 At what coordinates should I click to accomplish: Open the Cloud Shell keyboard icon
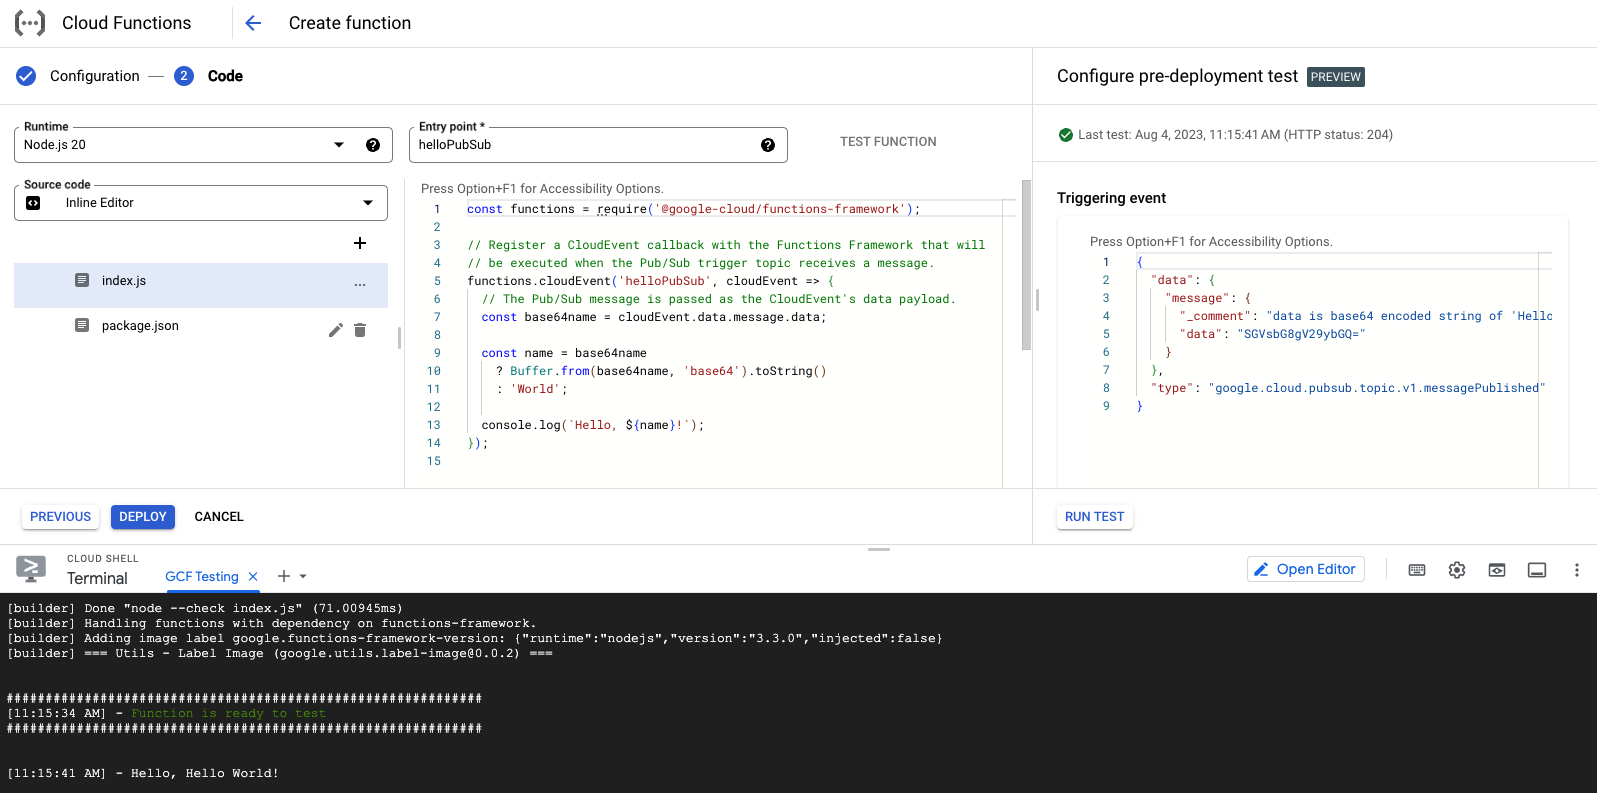[x=1417, y=570]
